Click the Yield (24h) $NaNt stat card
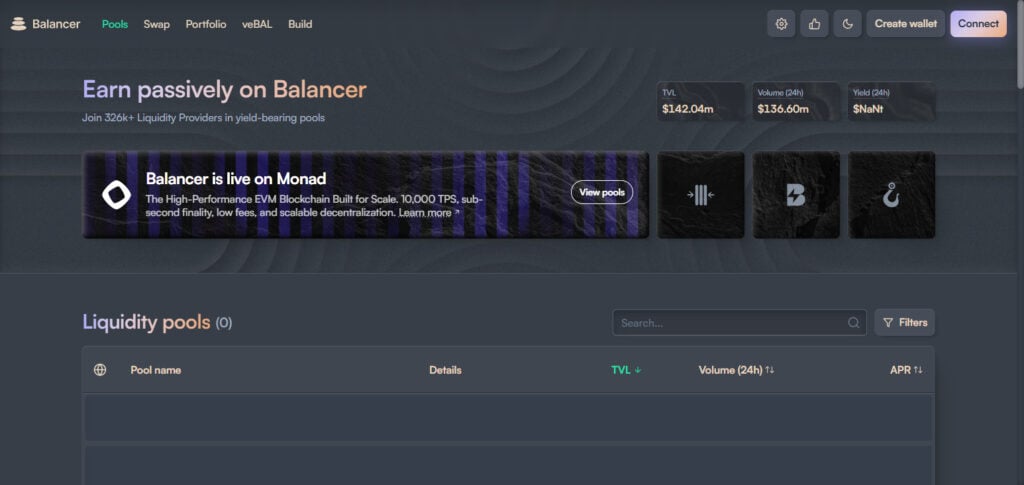 tap(891, 101)
